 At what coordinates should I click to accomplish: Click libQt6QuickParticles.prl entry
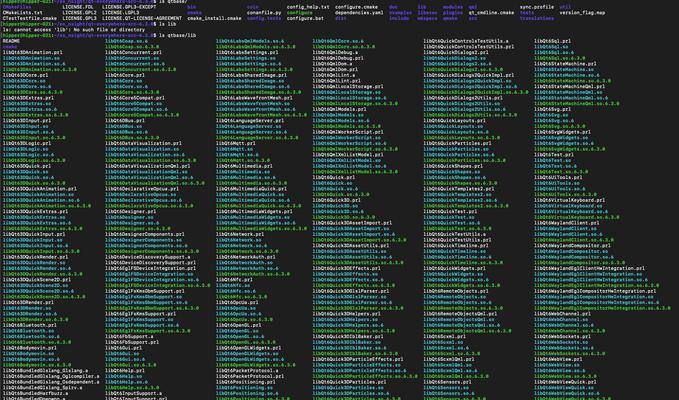[x=457, y=143]
